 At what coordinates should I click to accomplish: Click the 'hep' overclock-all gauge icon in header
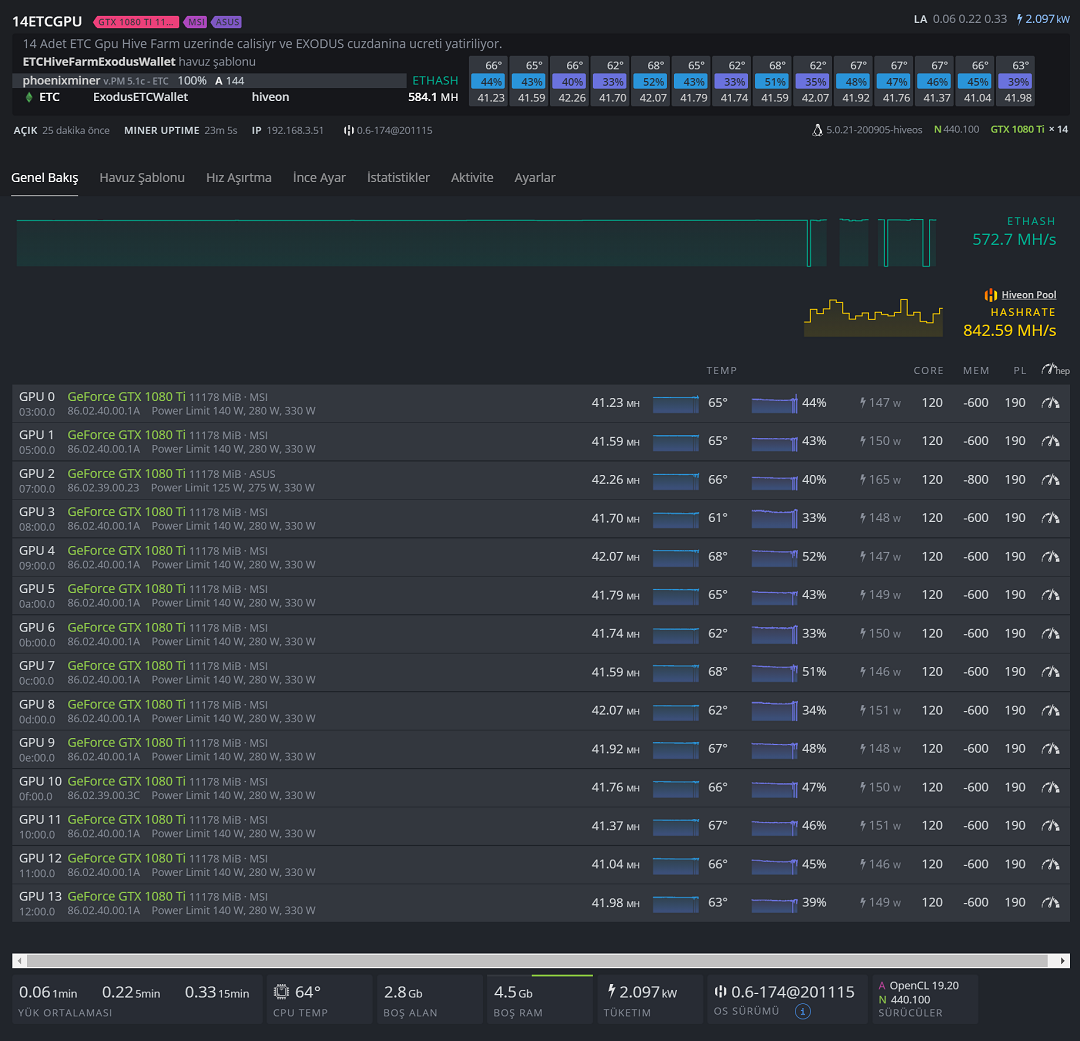tap(1055, 370)
